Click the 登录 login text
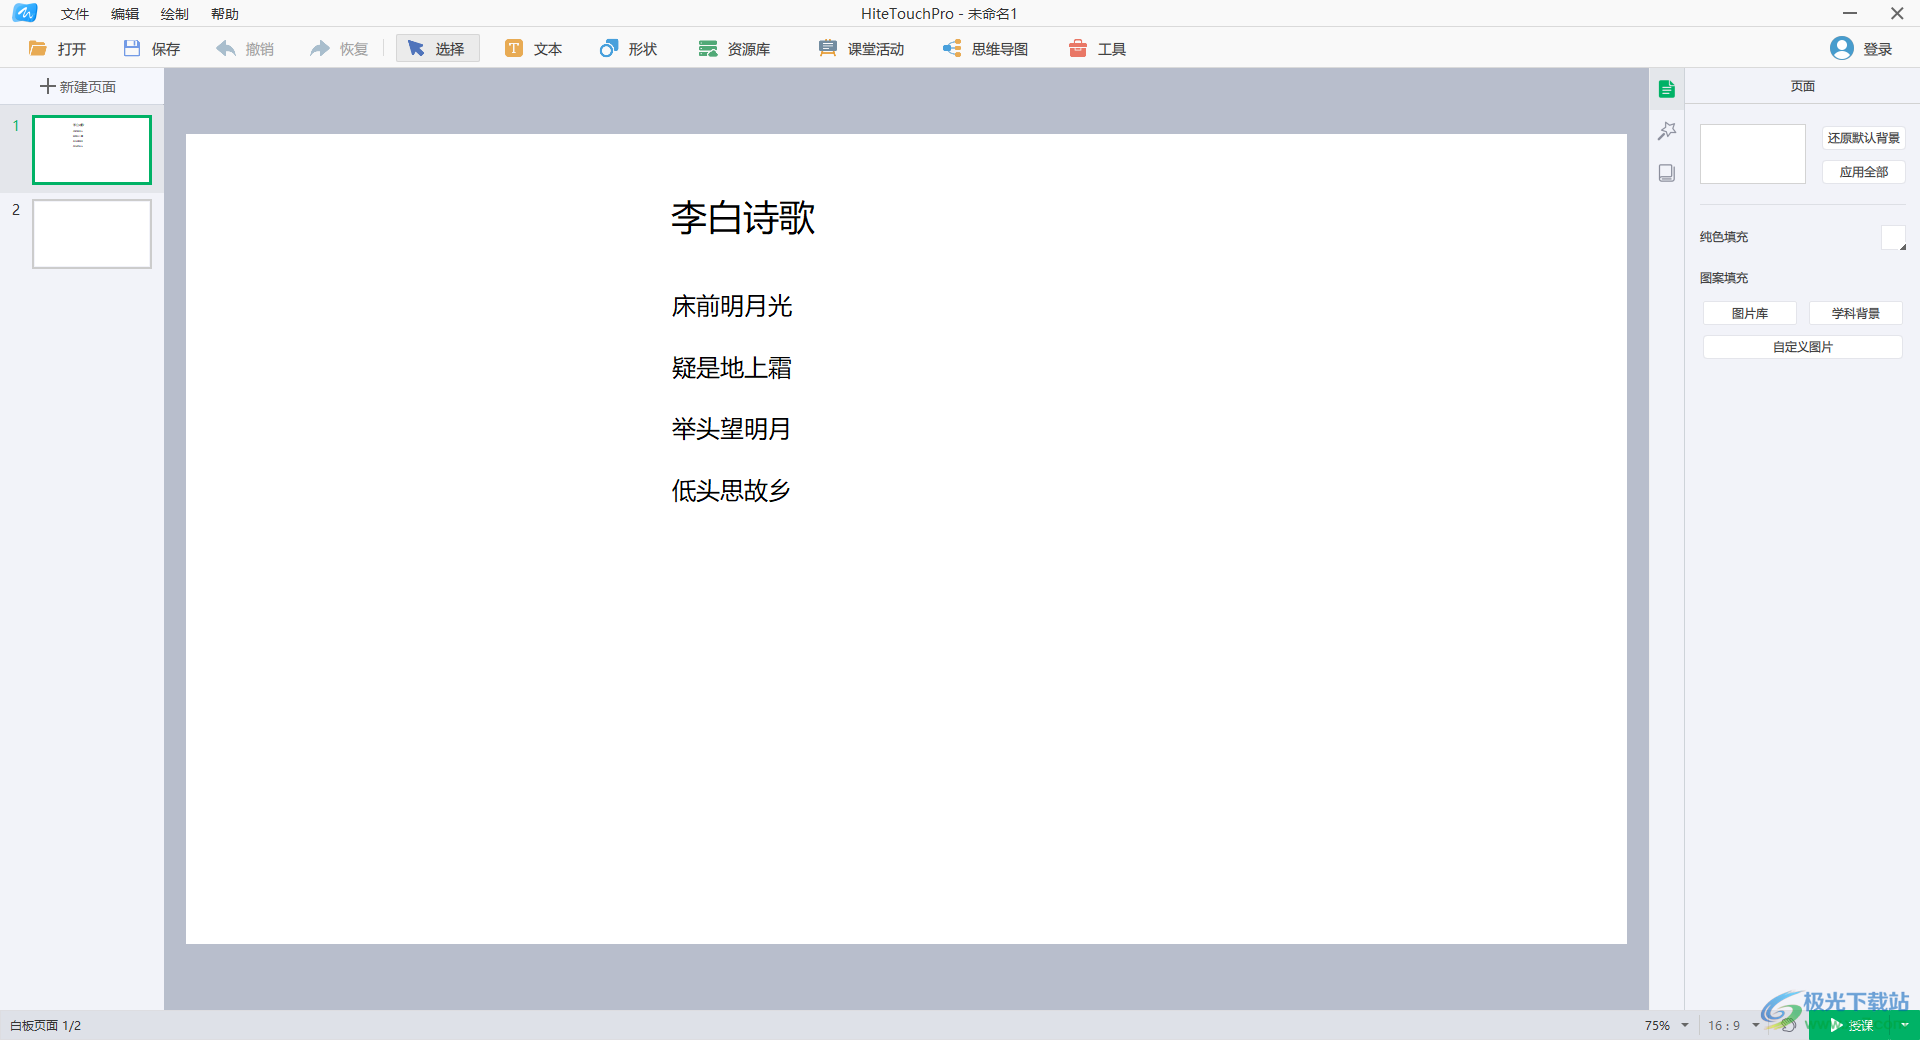This screenshot has width=1920, height=1040. 1878,49
